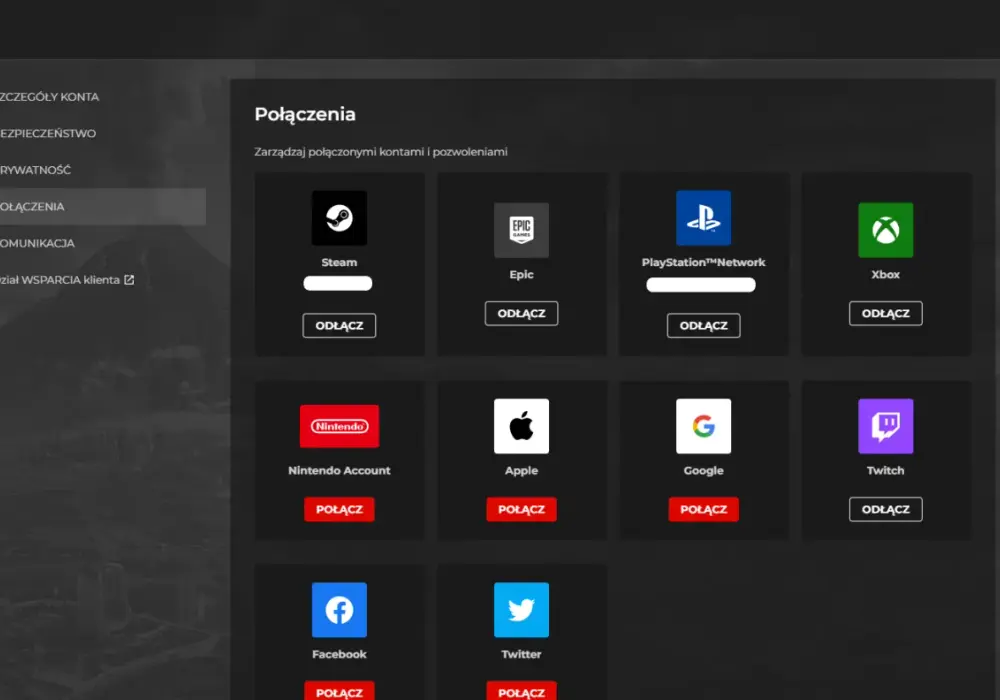This screenshot has height=700, width=1000.
Task: Click the 'Zarządzaj połączonymi kontami i pozwoleniami' description
Action: point(381,152)
